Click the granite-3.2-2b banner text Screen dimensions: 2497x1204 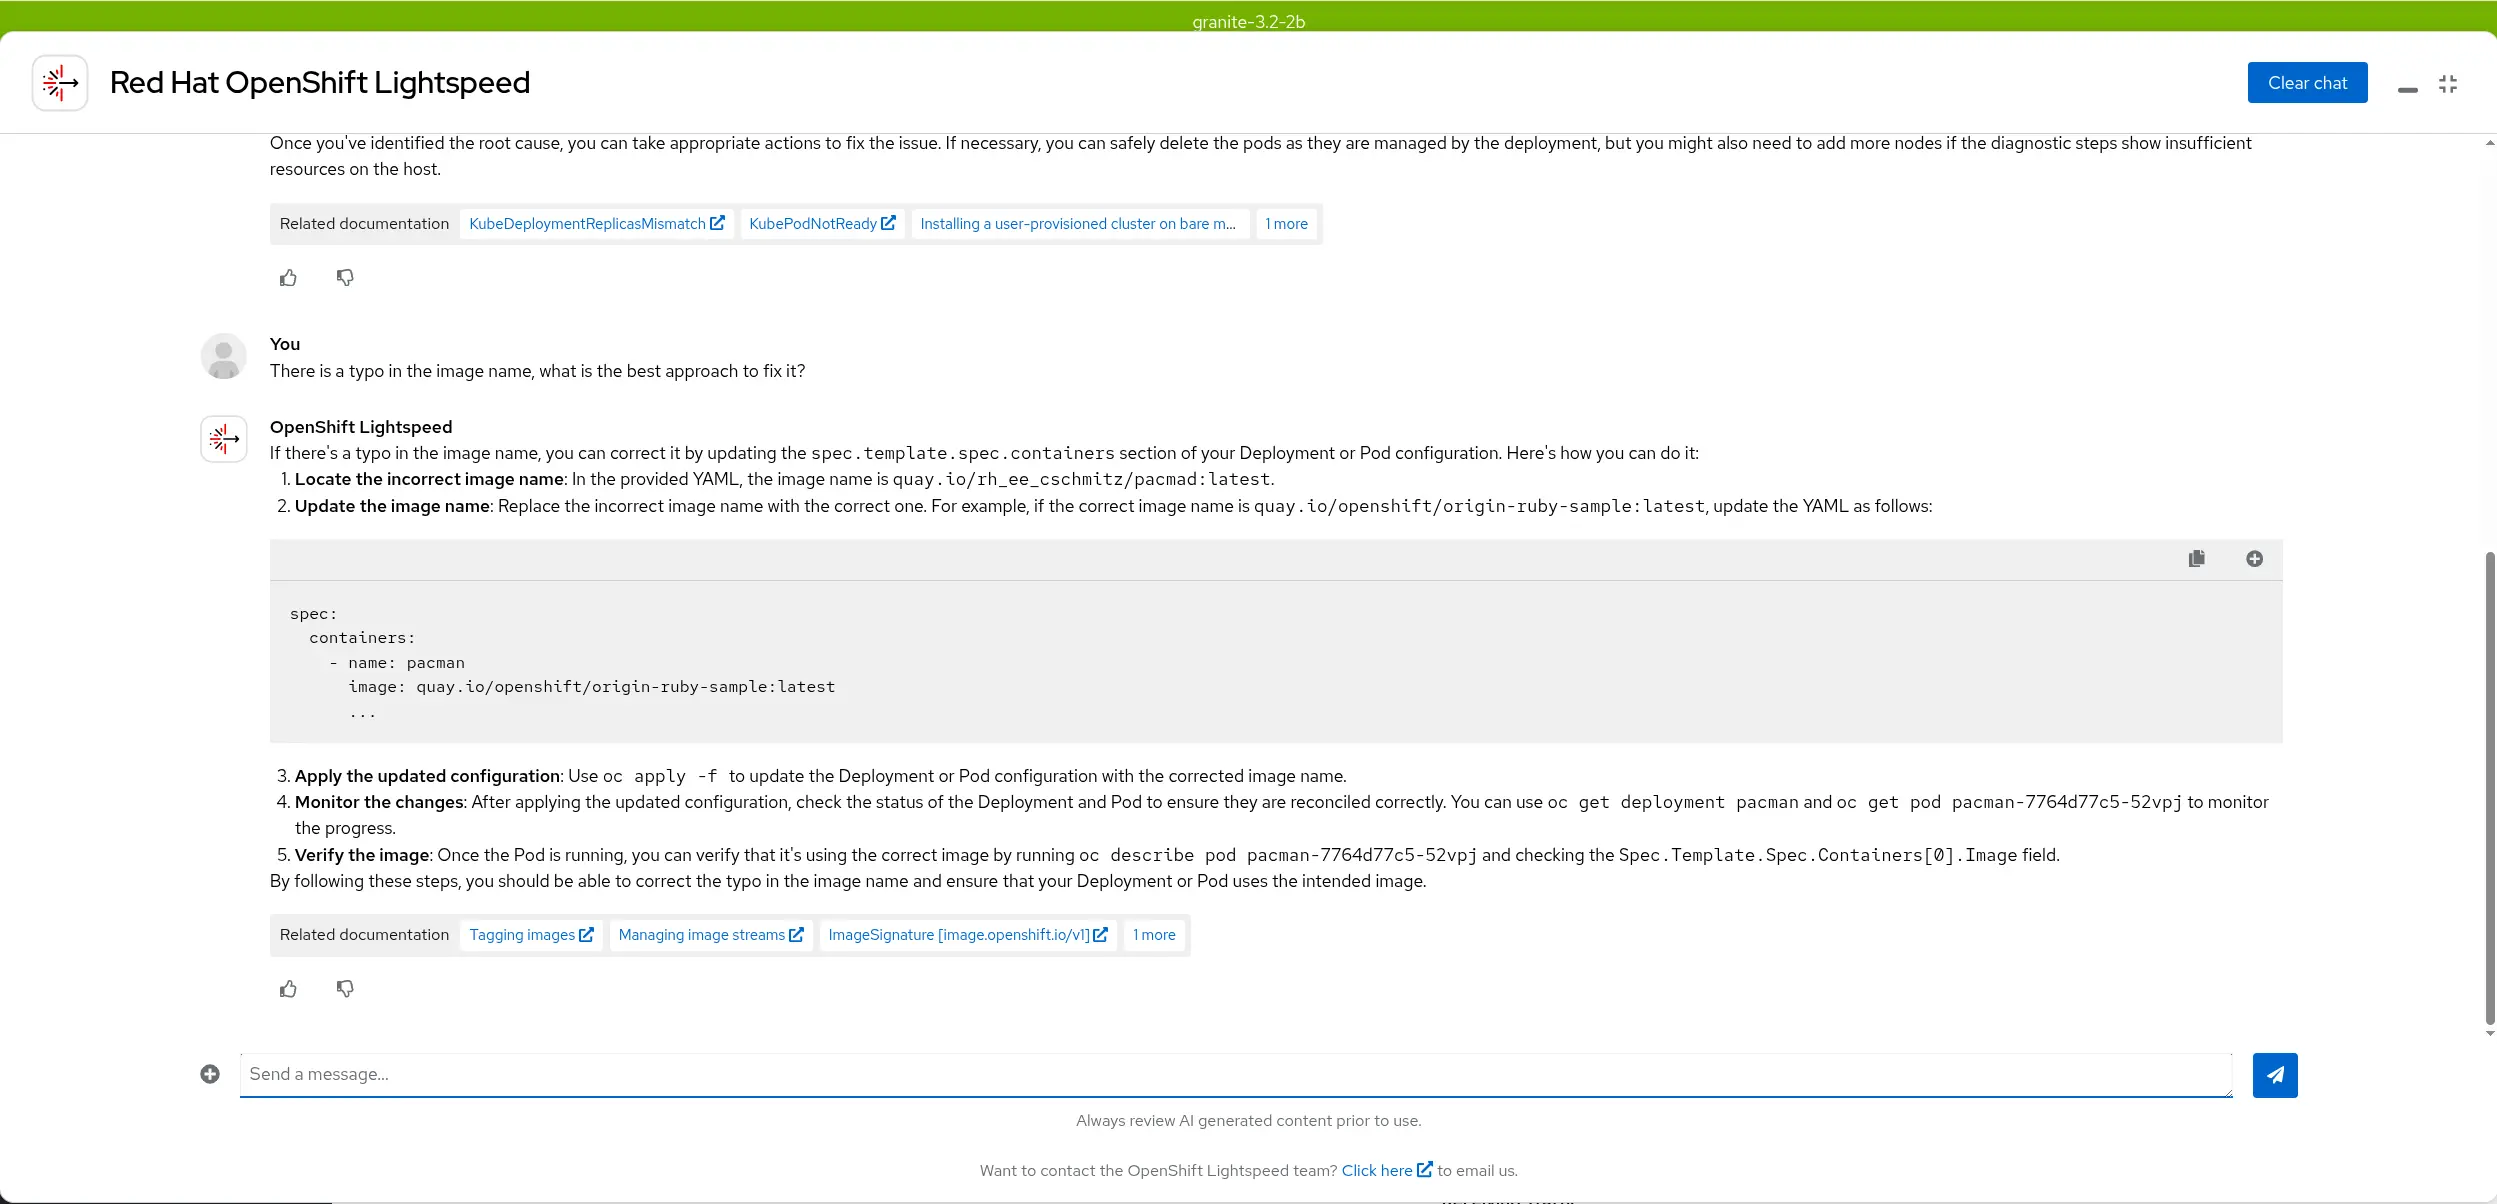click(x=1249, y=22)
